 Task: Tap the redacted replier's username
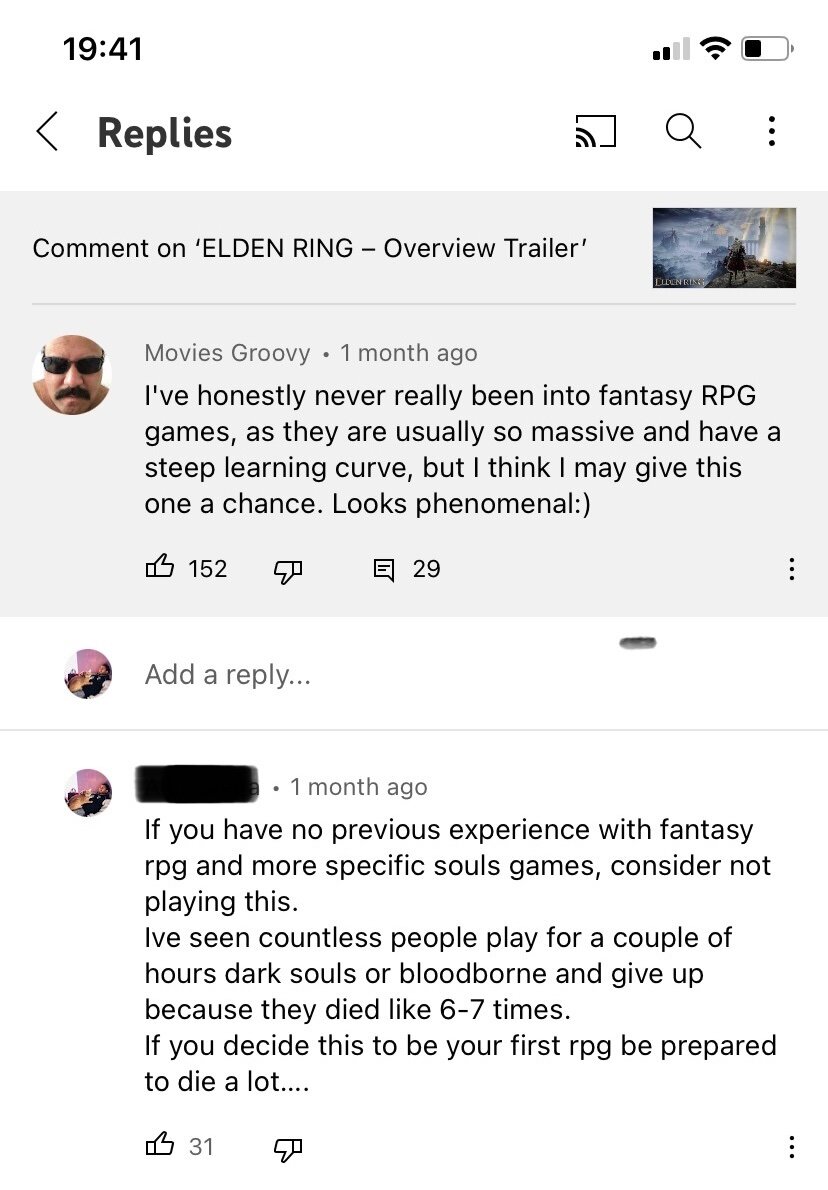197,785
